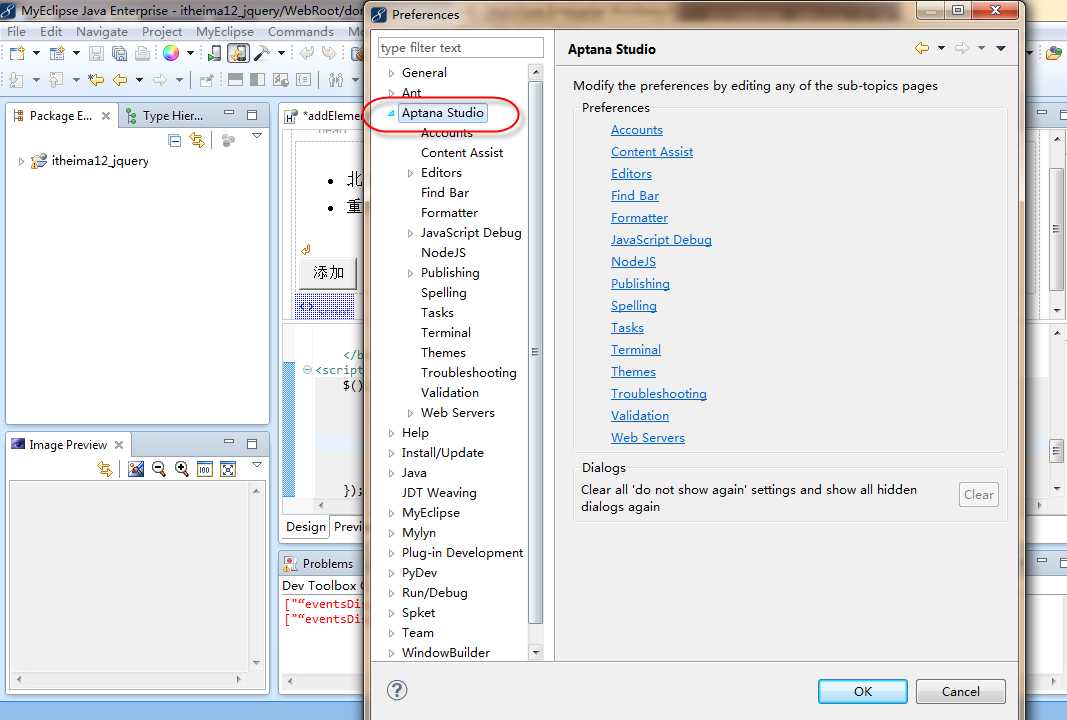Viewport: 1067px width, 720px height.
Task: Click the 100 percent size icon in Image Preview
Action: pos(204,469)
